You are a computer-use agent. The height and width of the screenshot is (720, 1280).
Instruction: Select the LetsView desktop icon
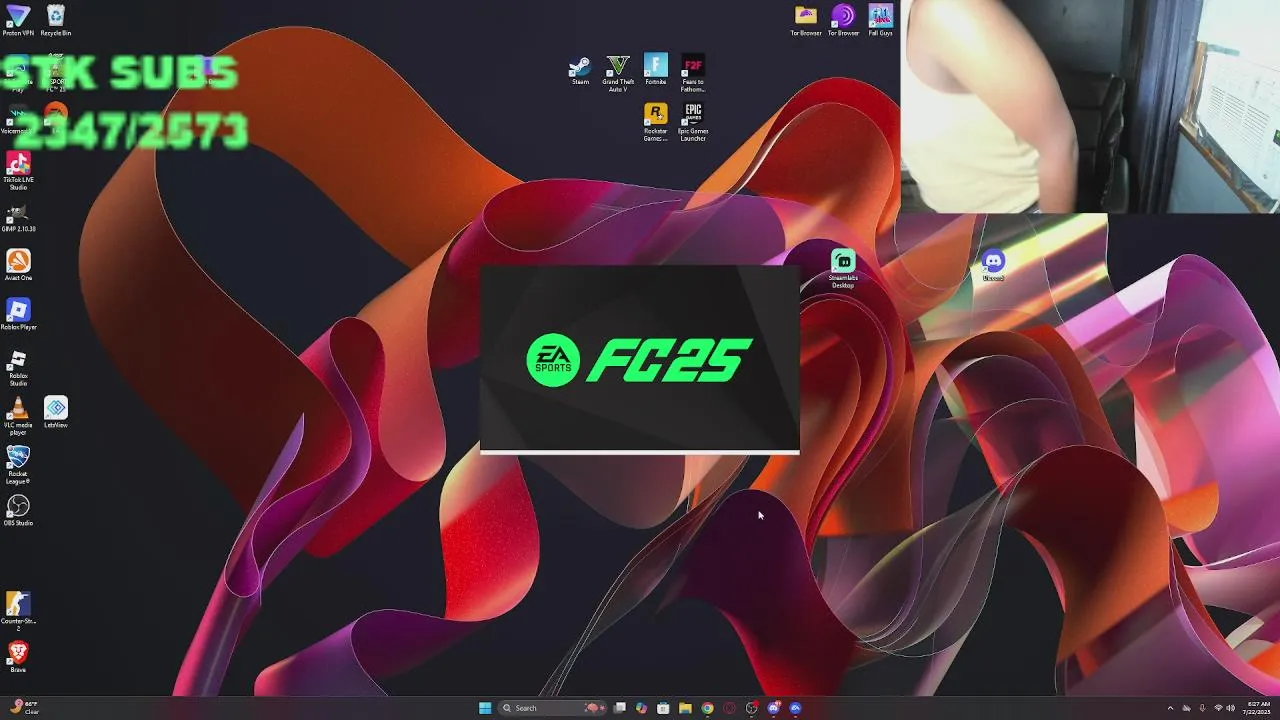tap(56, 412)
